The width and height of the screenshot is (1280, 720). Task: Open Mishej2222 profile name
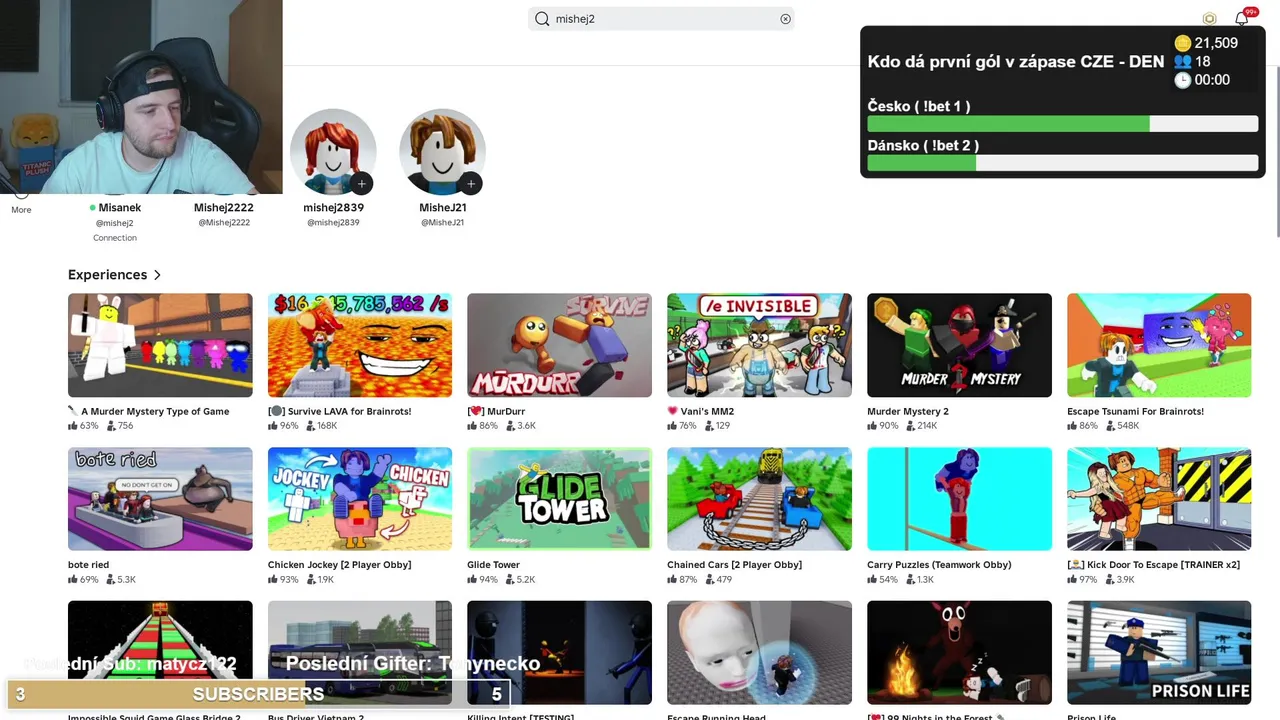224,208
